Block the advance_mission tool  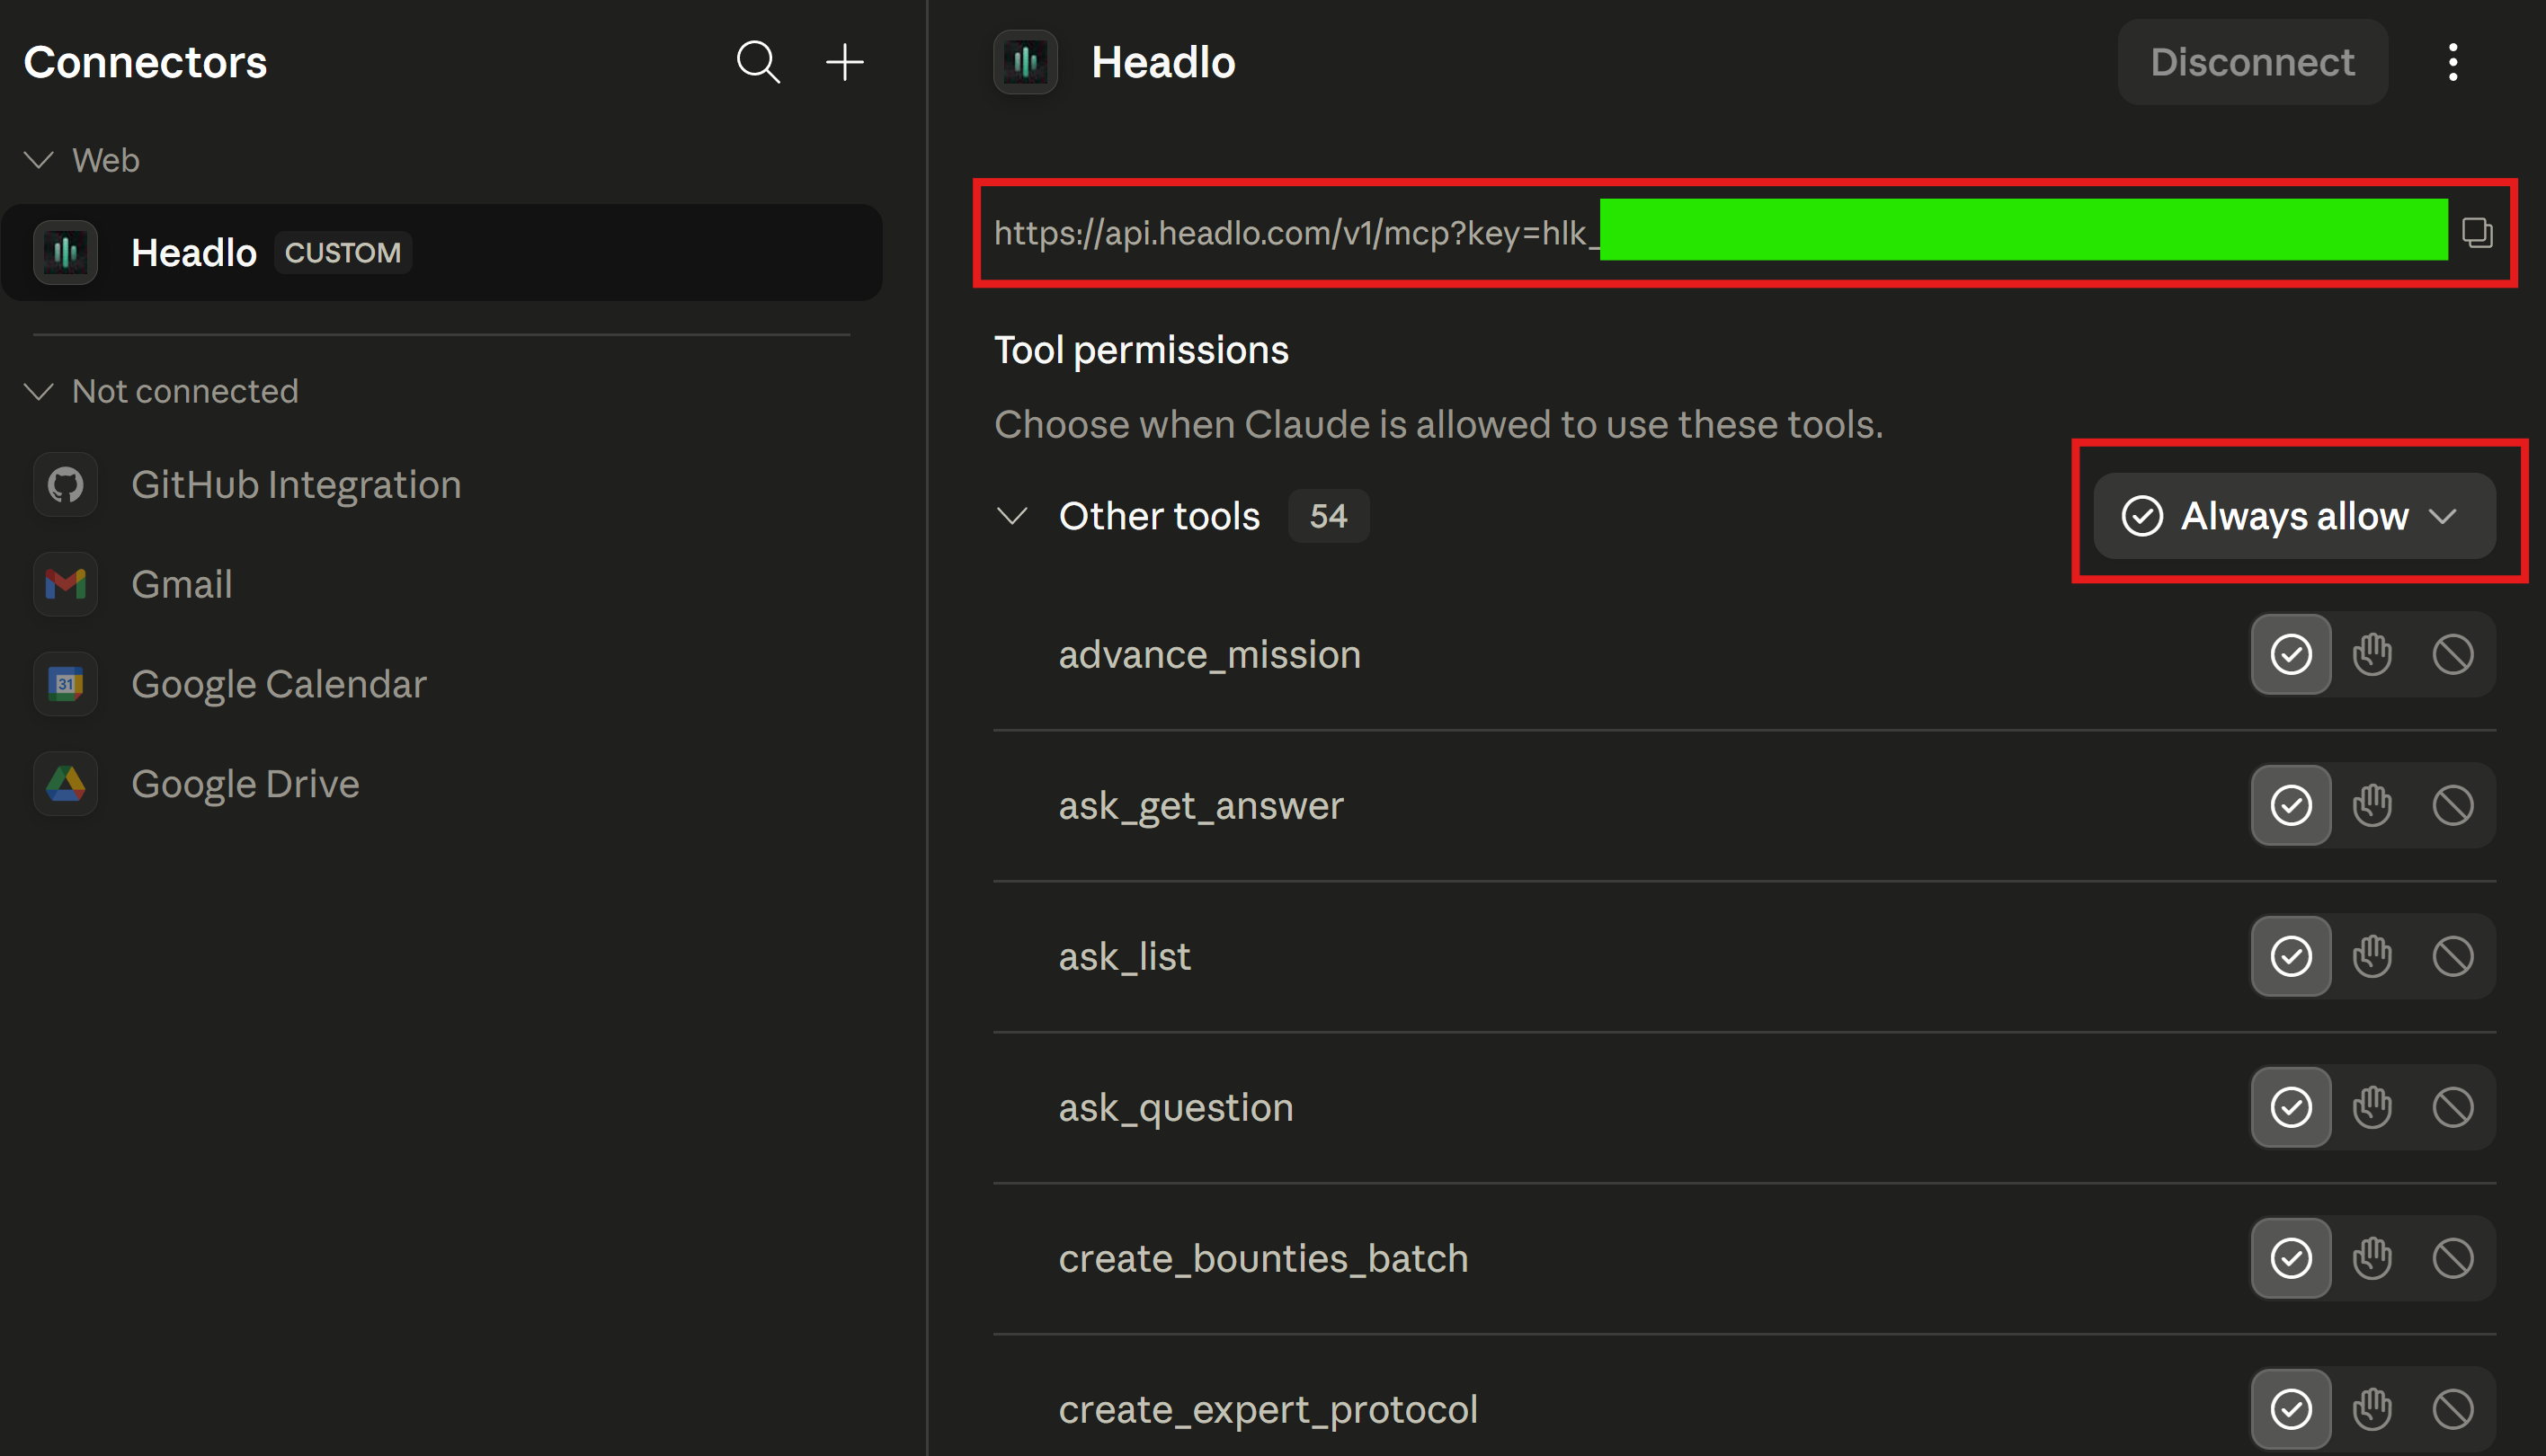coord(2453,655)
